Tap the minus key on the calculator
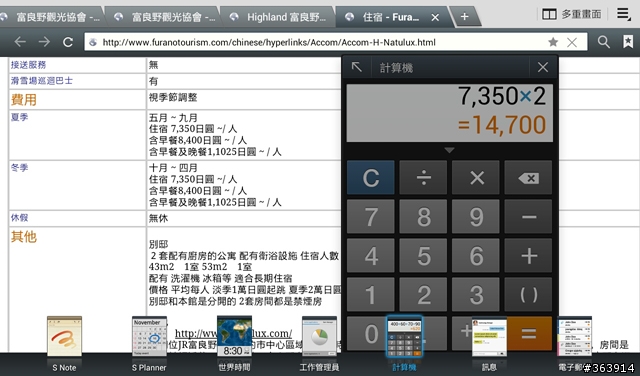The image size is (640, 376). pyautogui.click(x=528, y=216)
